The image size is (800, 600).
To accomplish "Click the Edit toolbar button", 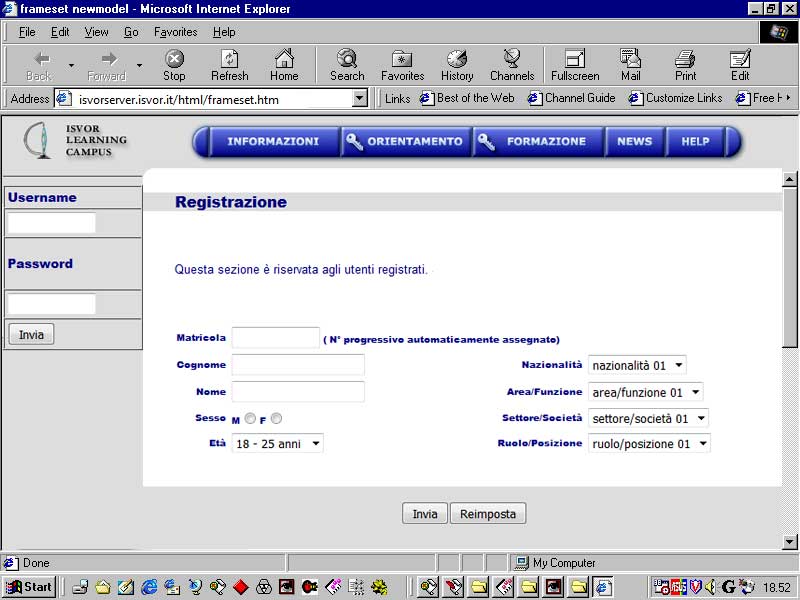I will tap(740, 65).
